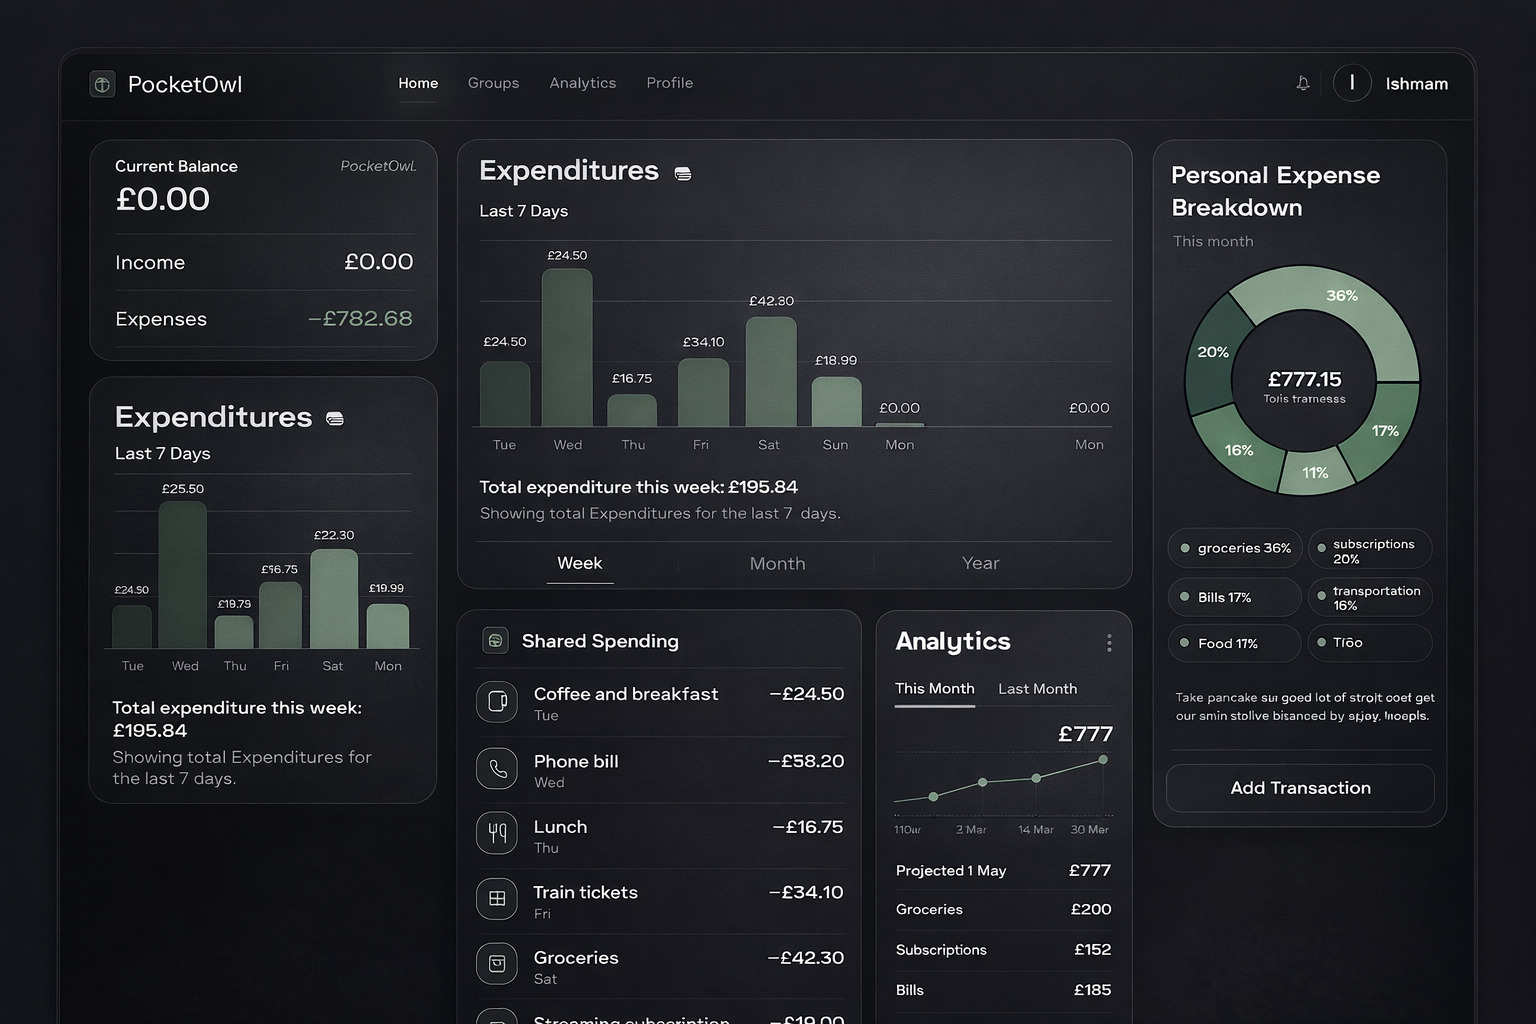Viewport: 1536px width, 1024px height.
Task: Open Groups in the top navigation
Action: coord(493,83)
